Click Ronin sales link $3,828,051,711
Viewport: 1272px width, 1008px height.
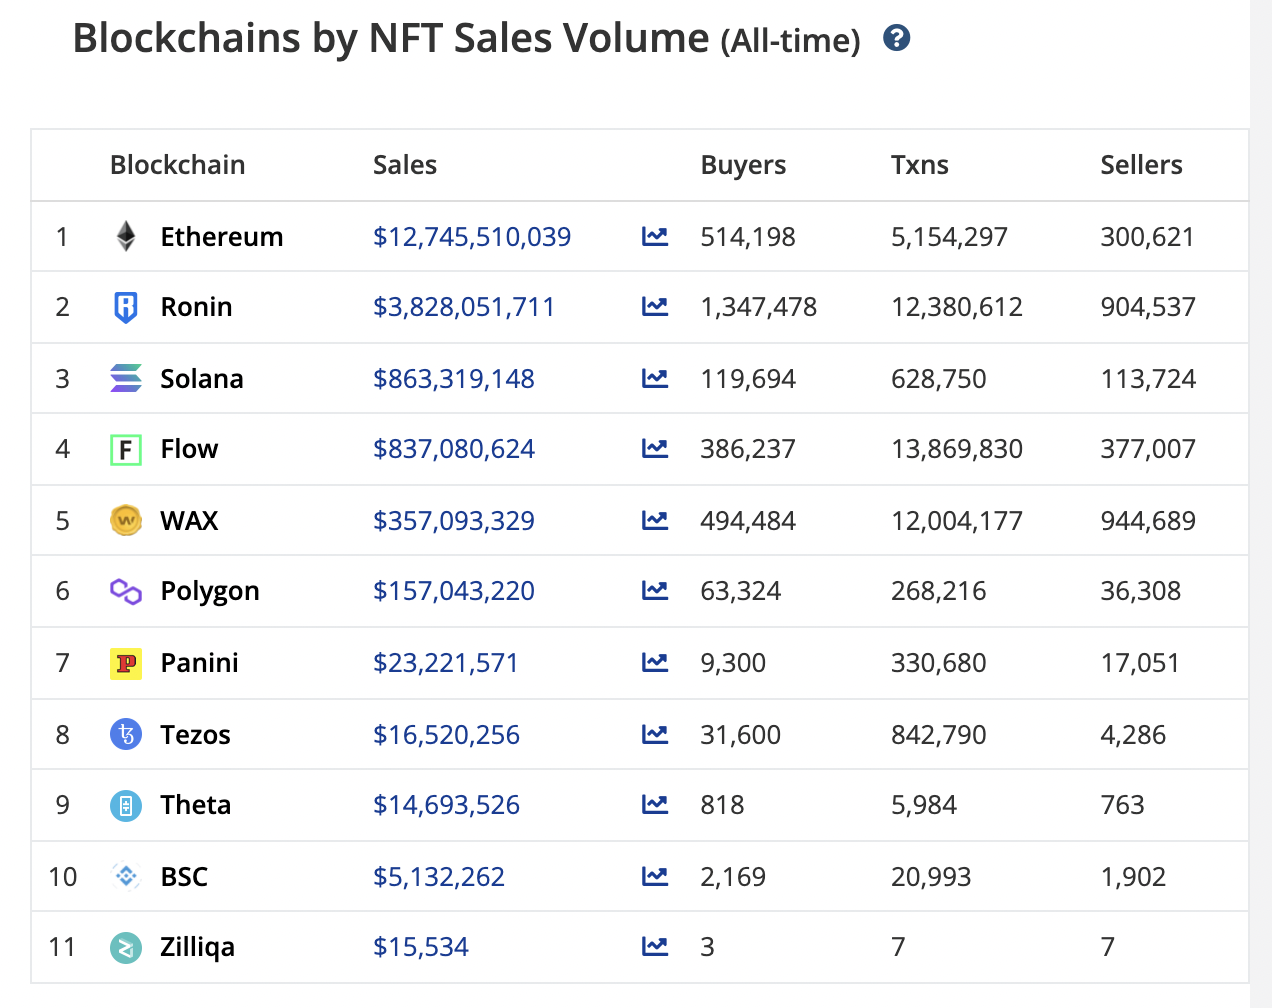[464, 307]
